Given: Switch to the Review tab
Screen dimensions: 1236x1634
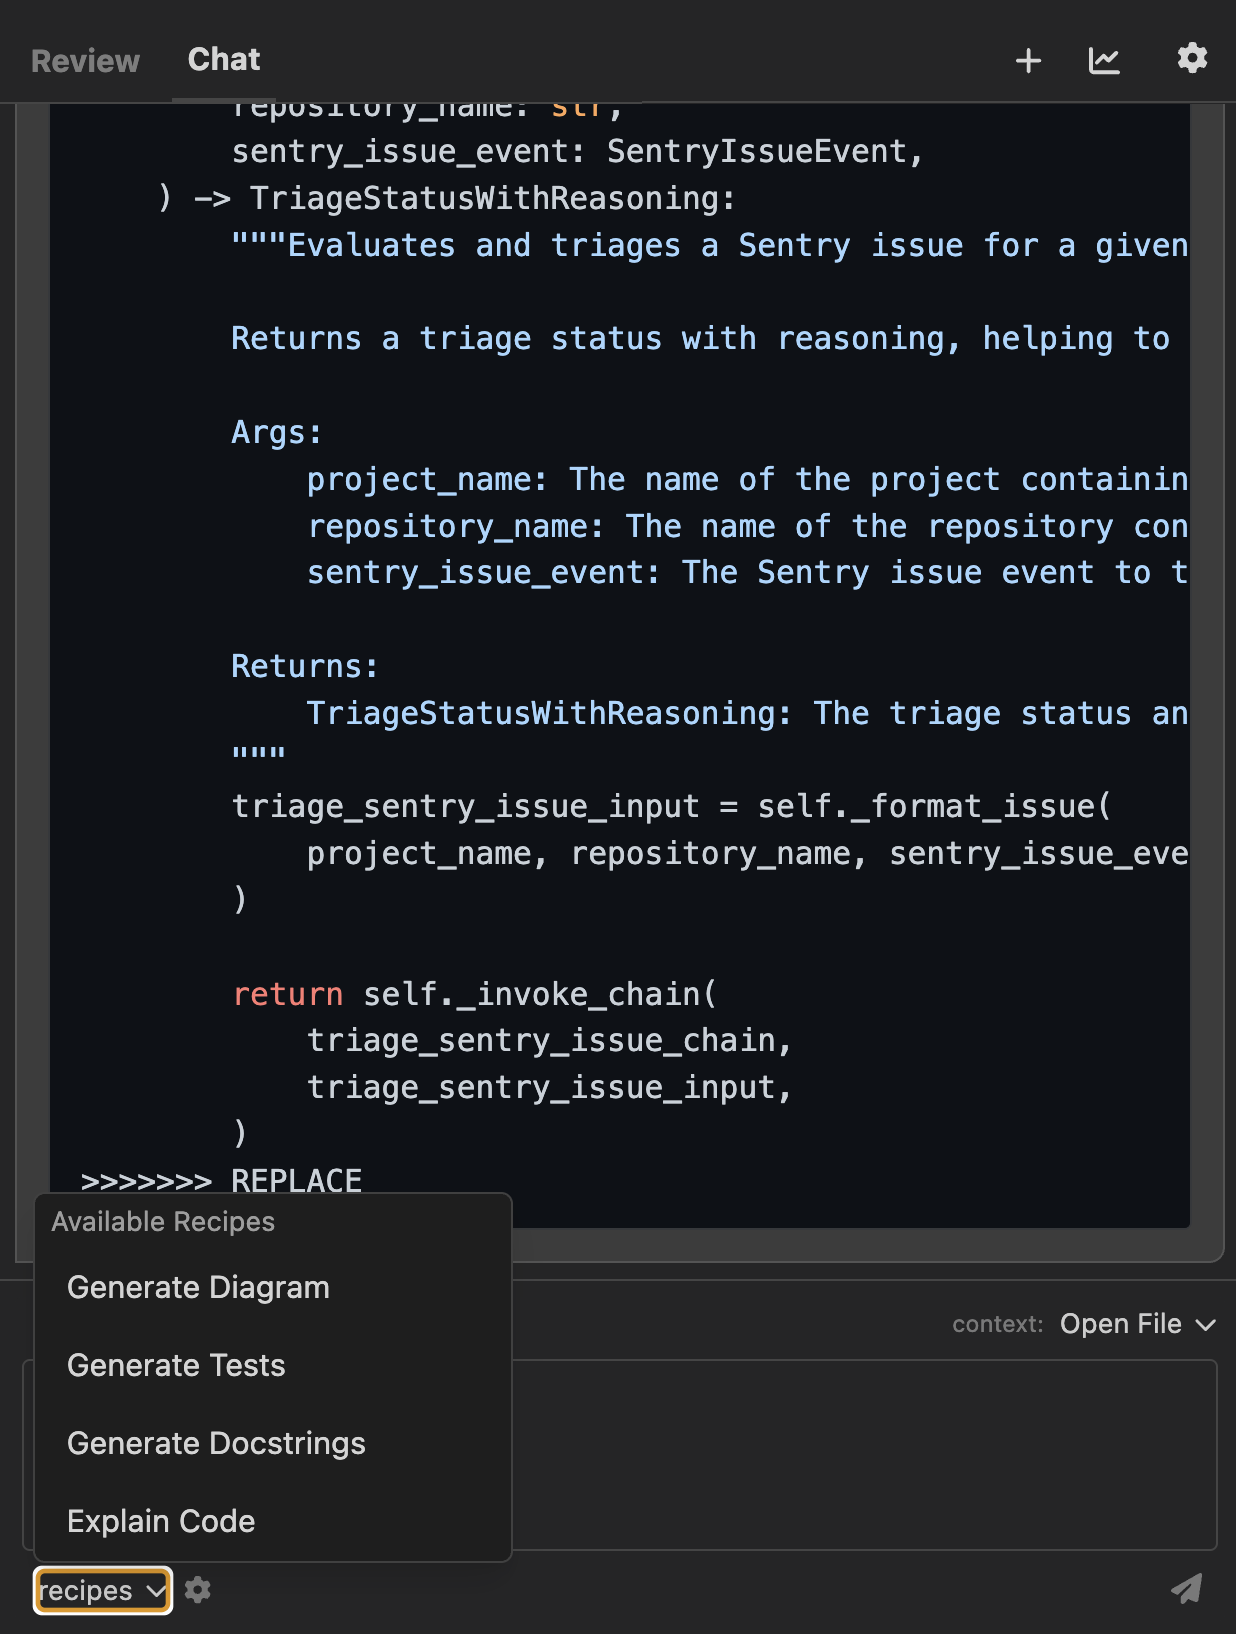Looking at the screenshot, I should coord(86,61).
